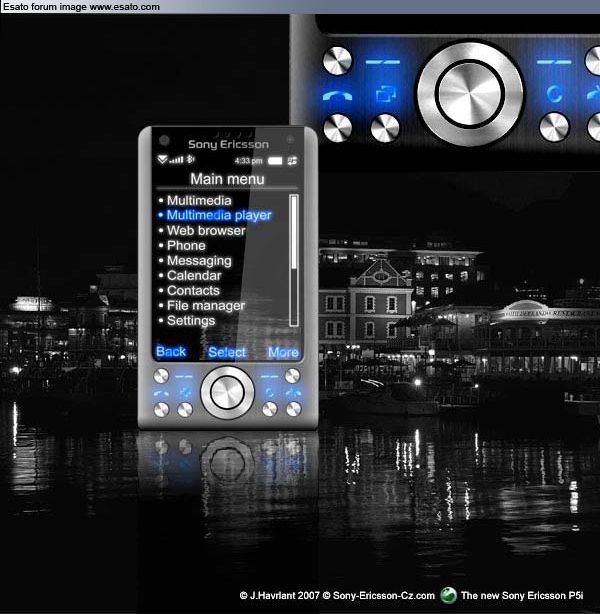600x614 pixels.
Task: Click enlarged round key above call icon
Action: point(337,61)
